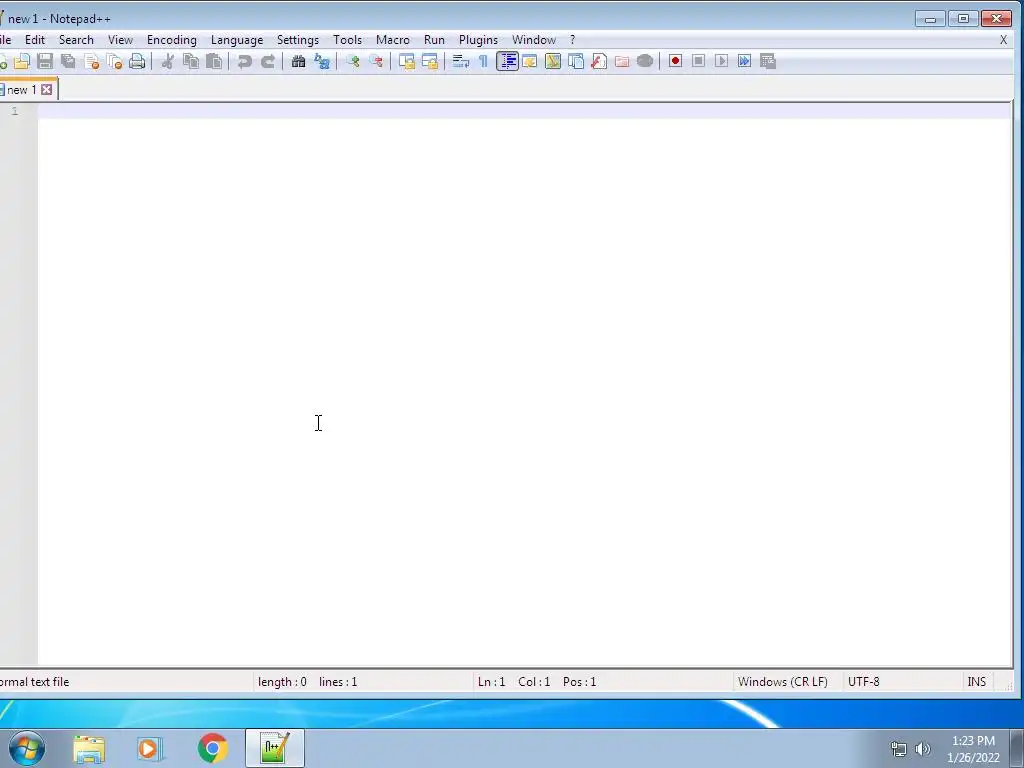Toggle show all characters pilcrow icon
Image resolution: width=1024 pixels, height=768 pixels.
tap(484, 61)
